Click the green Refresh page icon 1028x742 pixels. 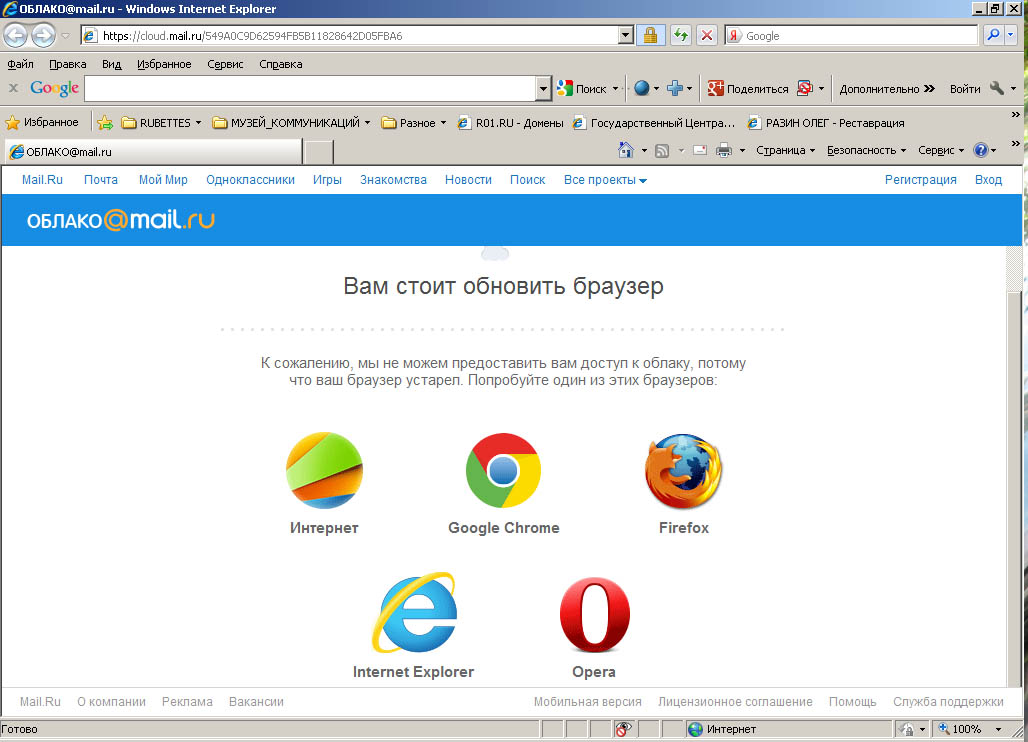pos(681,35)
